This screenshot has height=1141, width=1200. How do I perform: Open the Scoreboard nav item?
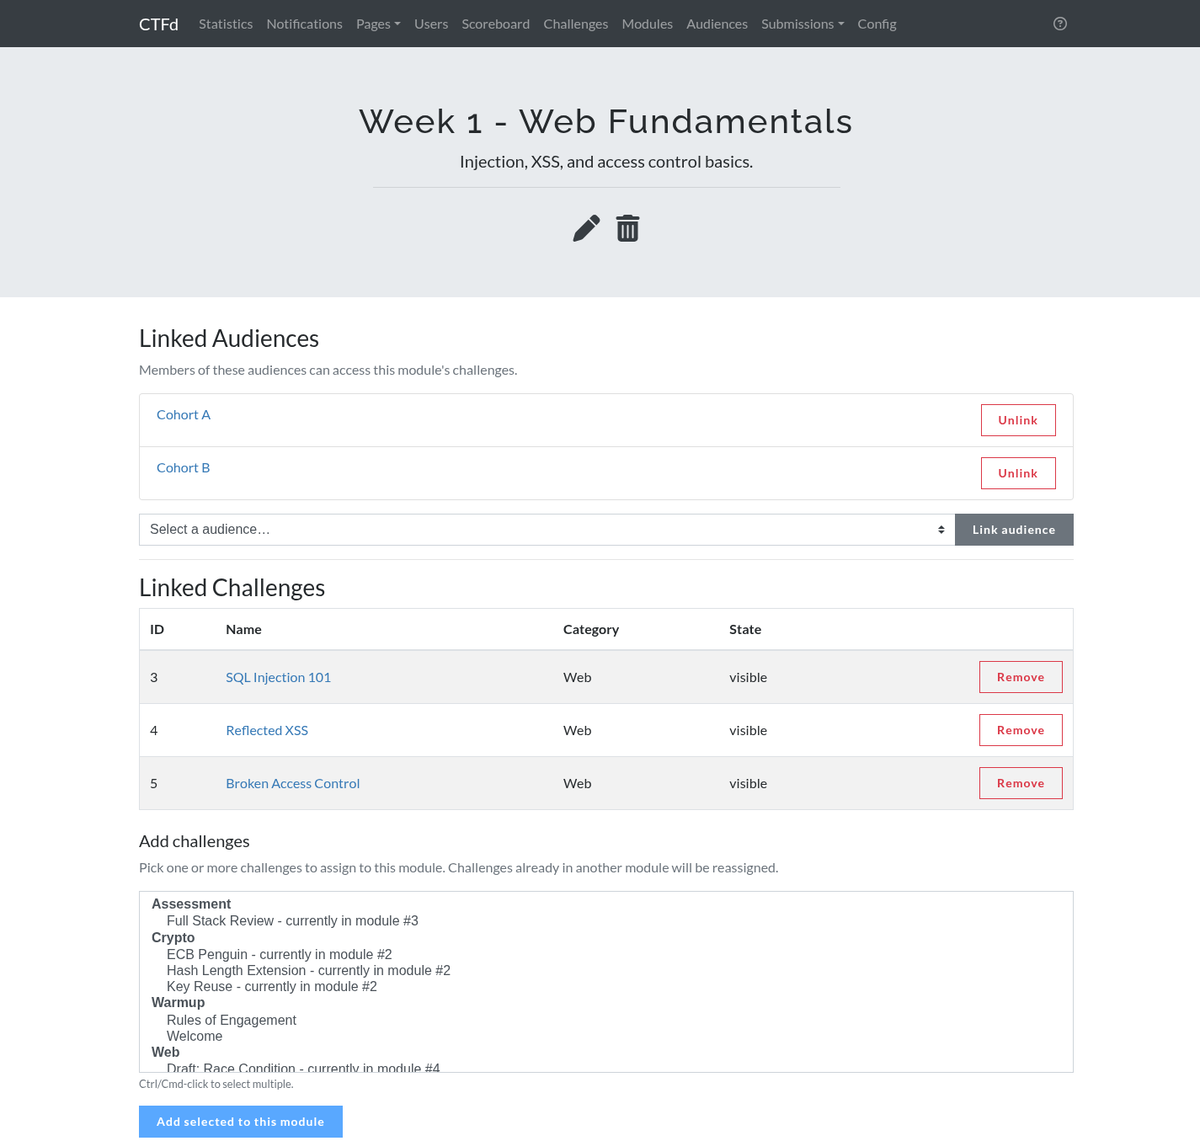[x=496, y=24]
